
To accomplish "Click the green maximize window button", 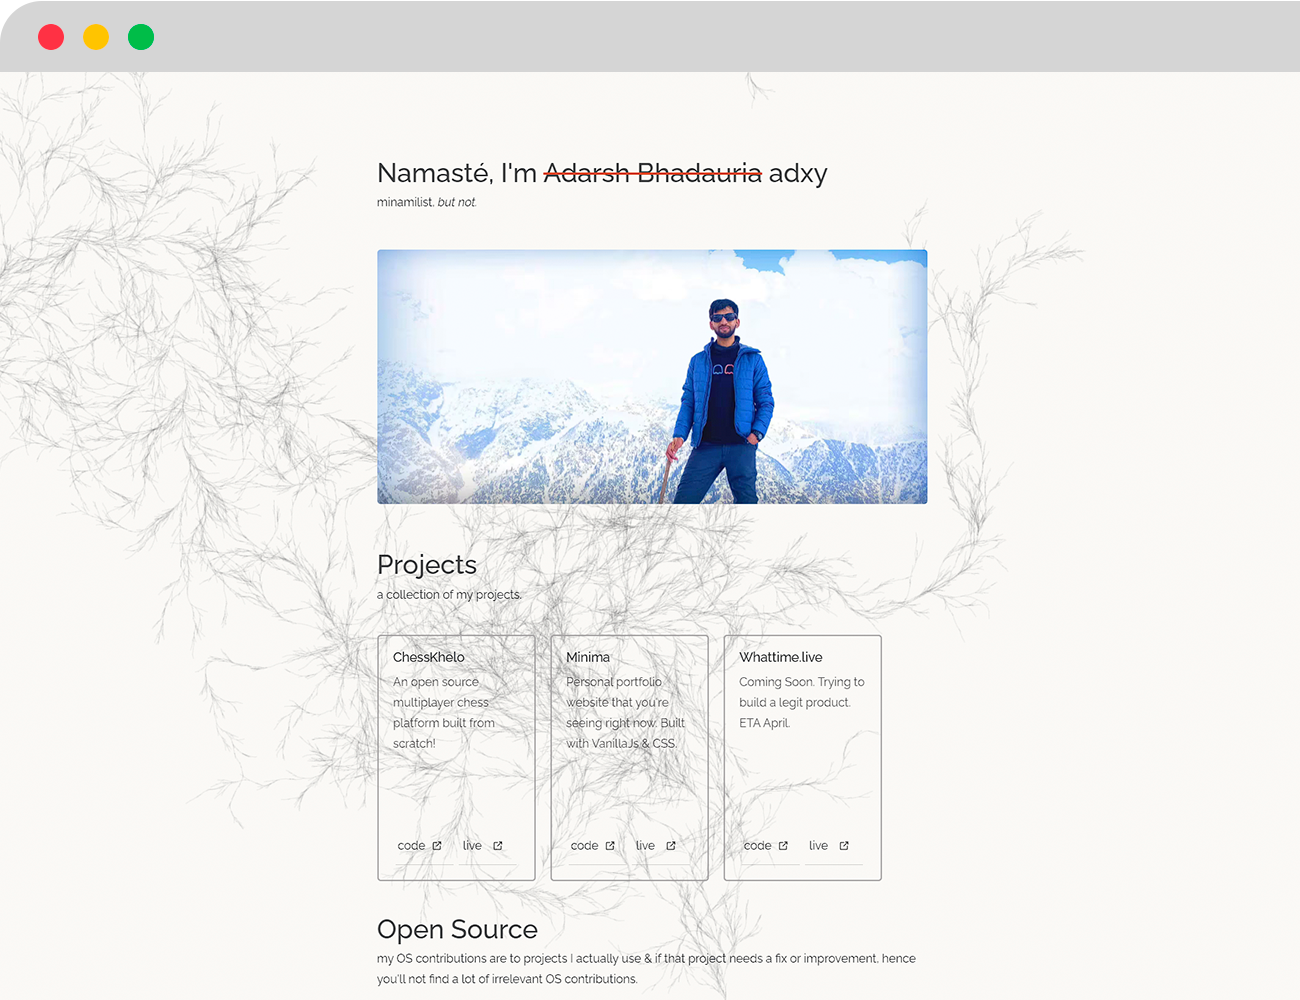I will pyautogui.click(x=141, y=37).
